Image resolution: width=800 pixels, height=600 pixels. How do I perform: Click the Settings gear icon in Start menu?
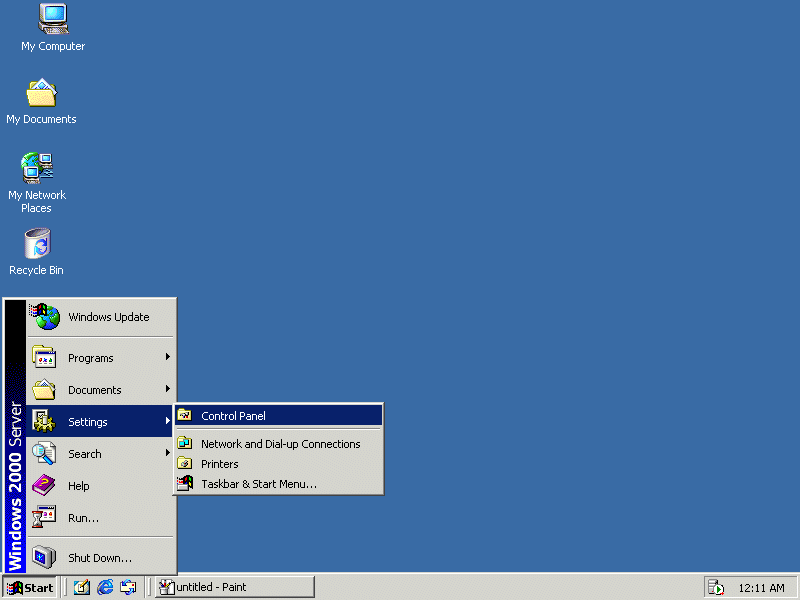44,421
